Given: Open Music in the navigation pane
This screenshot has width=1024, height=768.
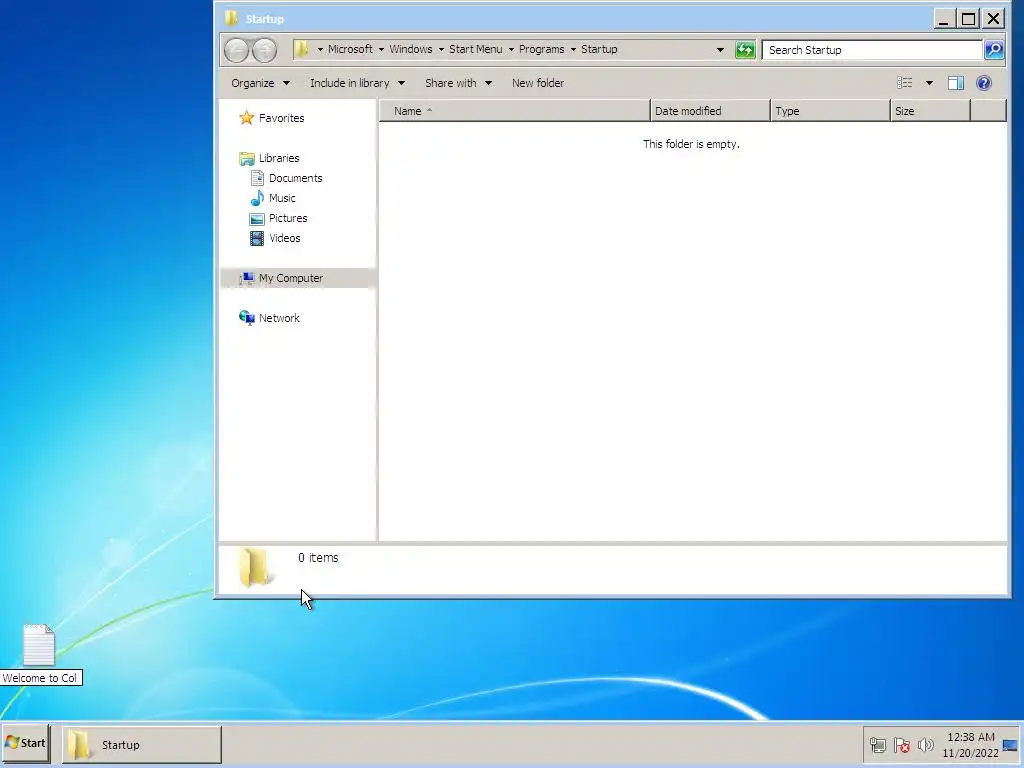Looking at the screenshot, I should tap(282, 198).
